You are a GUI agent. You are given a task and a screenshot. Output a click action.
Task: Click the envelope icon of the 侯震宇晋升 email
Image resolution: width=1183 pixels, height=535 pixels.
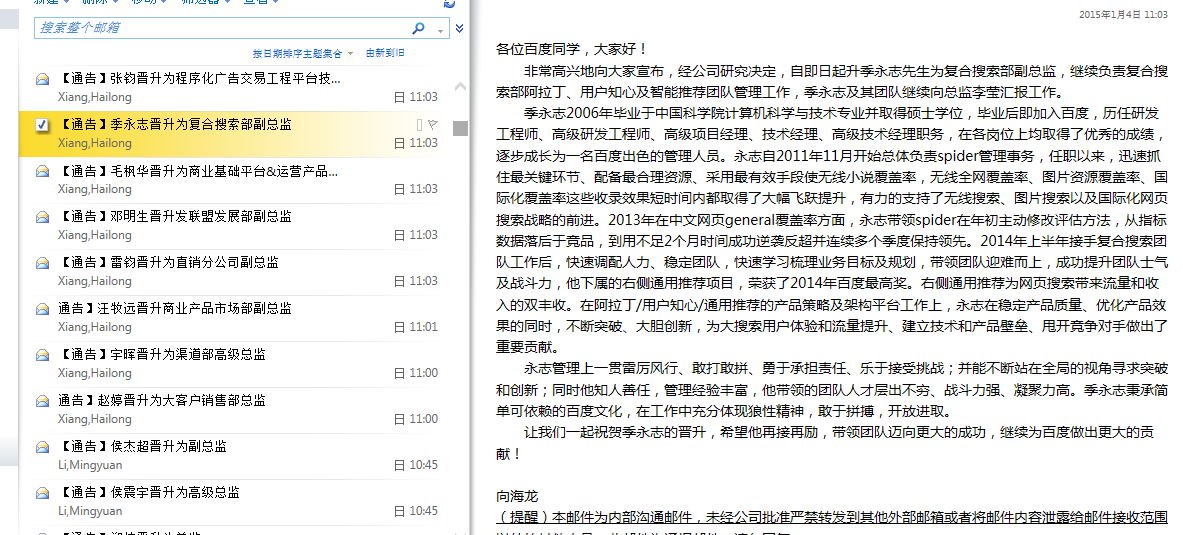tap(43, 493)
